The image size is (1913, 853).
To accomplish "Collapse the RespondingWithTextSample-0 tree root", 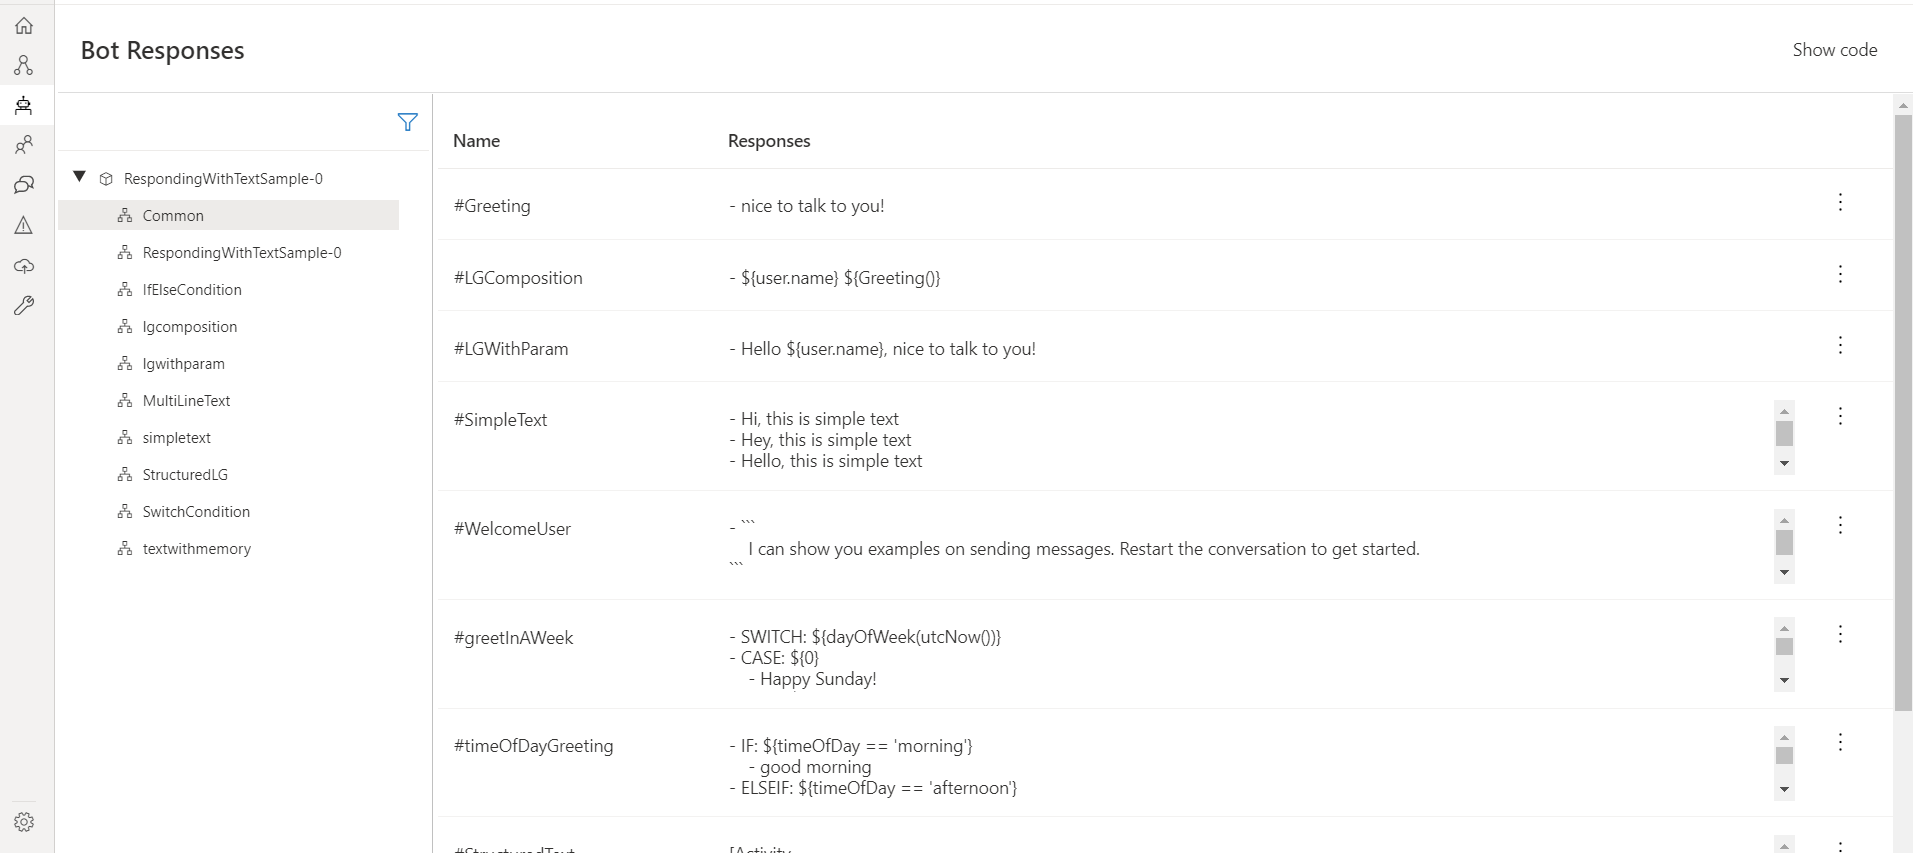I will click(80, 177).
